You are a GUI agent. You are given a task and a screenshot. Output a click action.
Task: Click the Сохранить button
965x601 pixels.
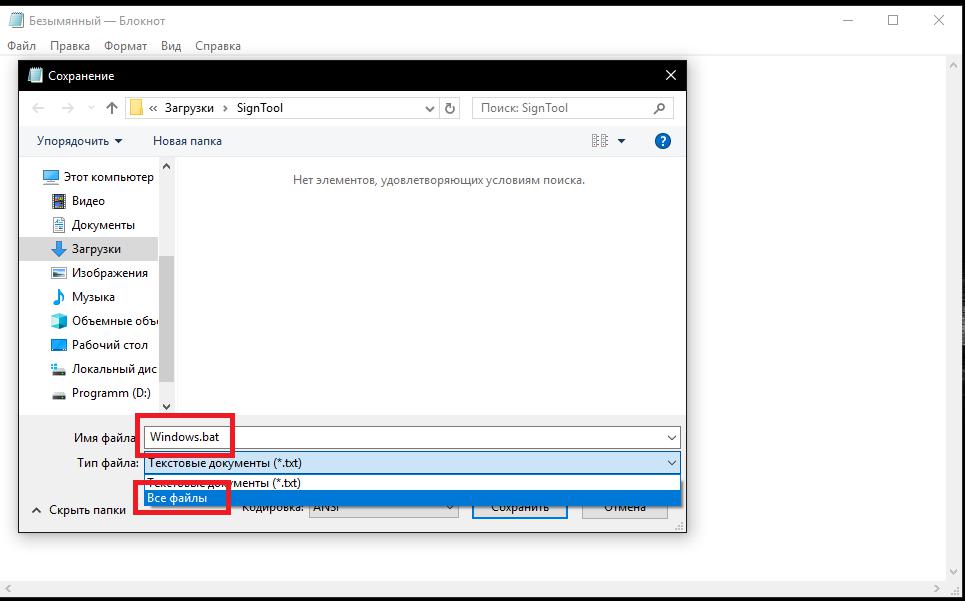point(519,510)
